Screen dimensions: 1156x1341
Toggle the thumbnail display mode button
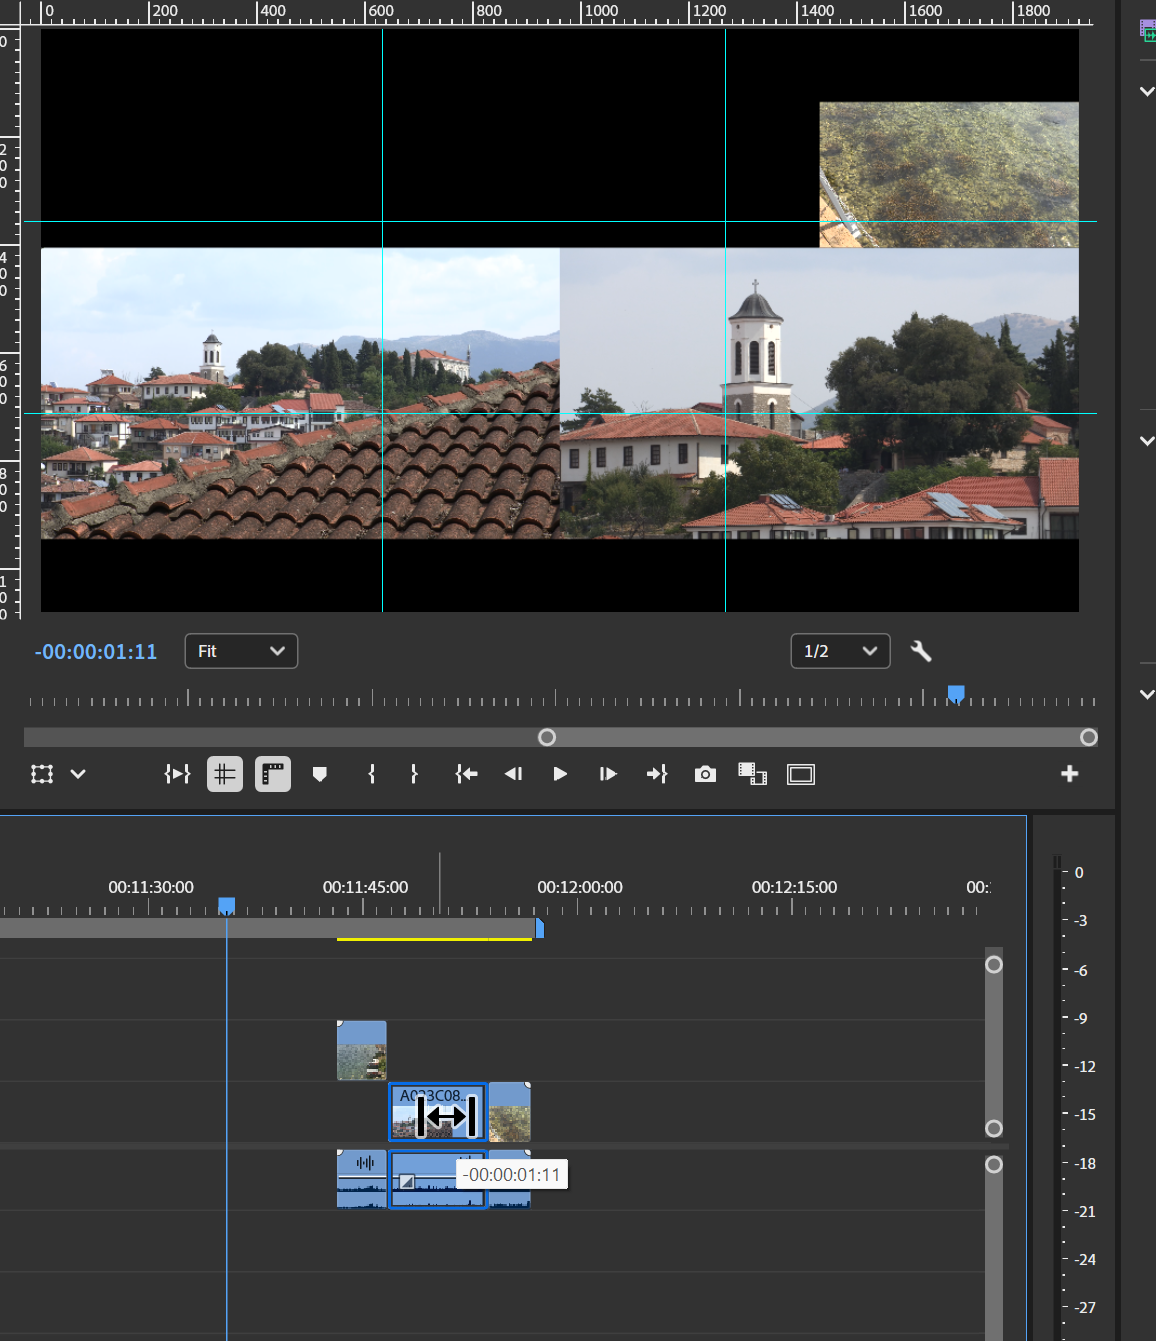click(272, 773)
